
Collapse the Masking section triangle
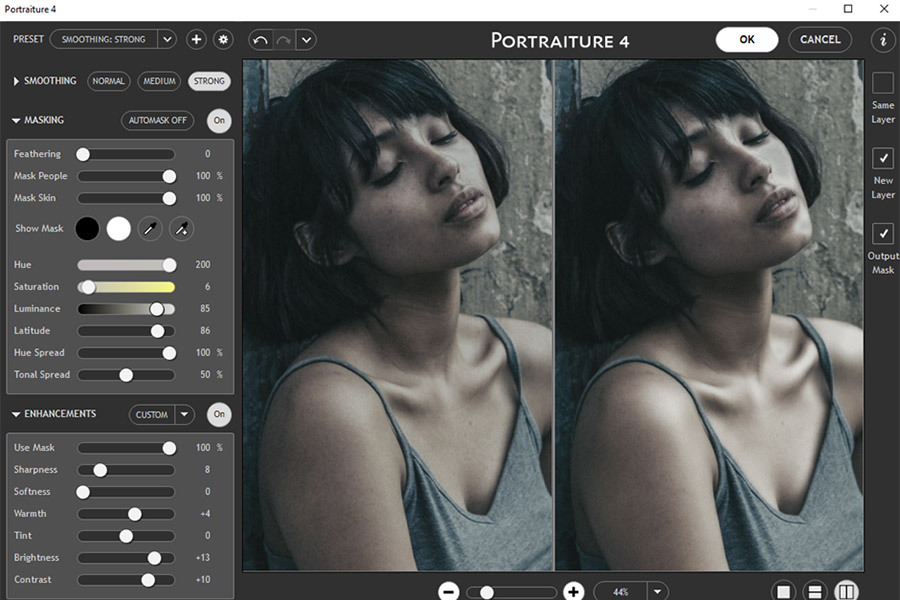pos(16,121)
